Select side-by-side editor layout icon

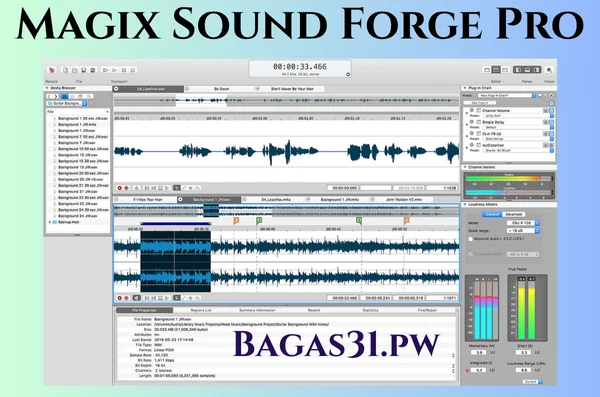[505, 70]
